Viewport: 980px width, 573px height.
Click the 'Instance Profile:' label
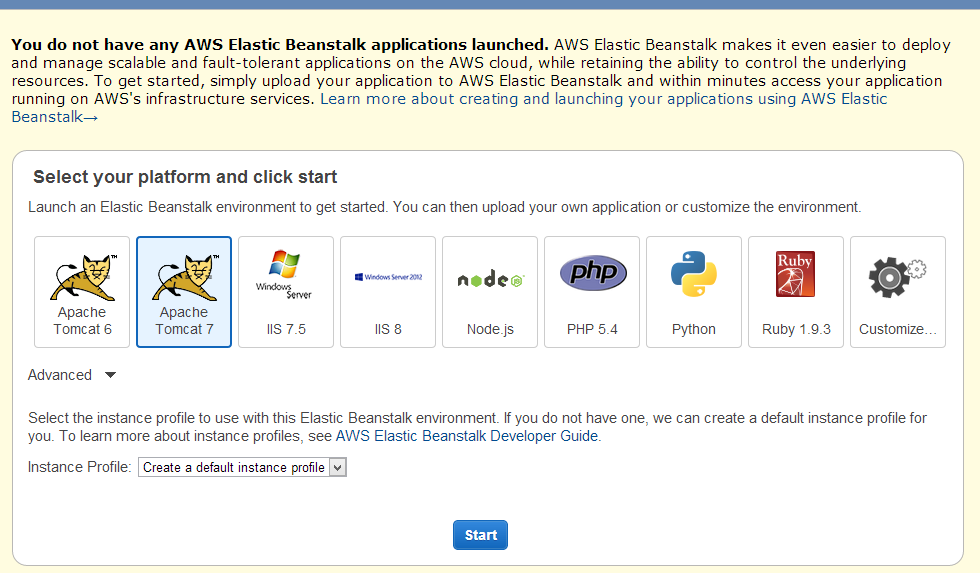[79, 467]
